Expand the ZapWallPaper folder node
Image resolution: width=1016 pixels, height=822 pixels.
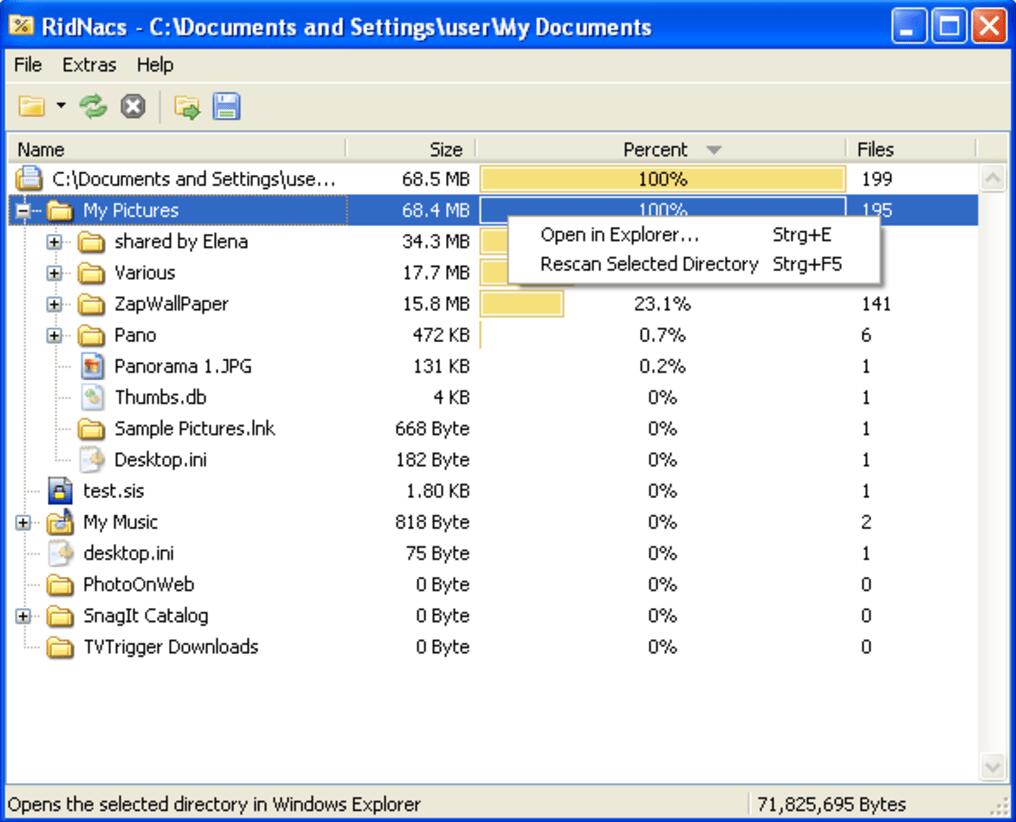tap(54, 304)
